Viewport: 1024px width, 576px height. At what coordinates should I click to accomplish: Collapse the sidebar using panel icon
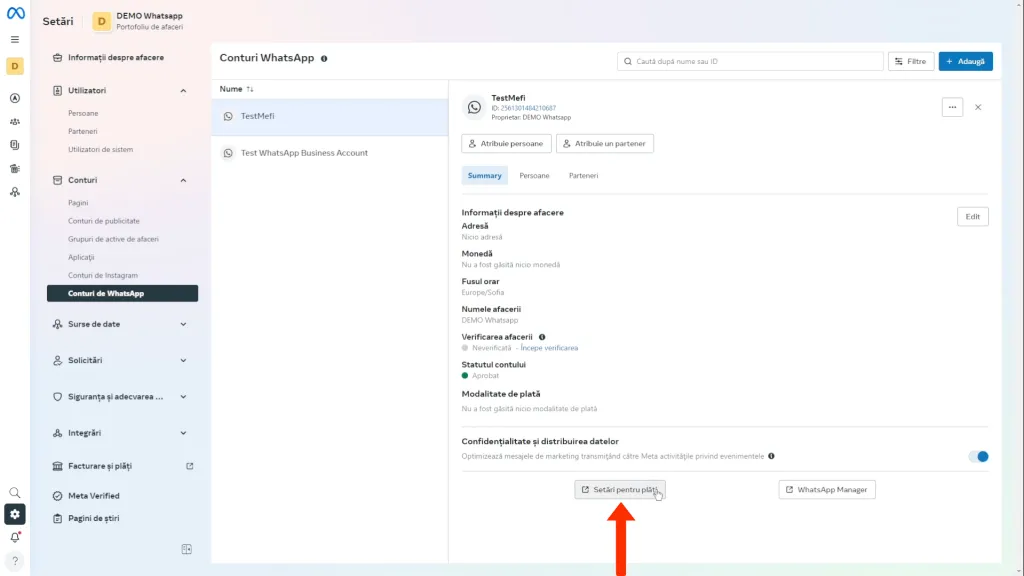(186, 549)
